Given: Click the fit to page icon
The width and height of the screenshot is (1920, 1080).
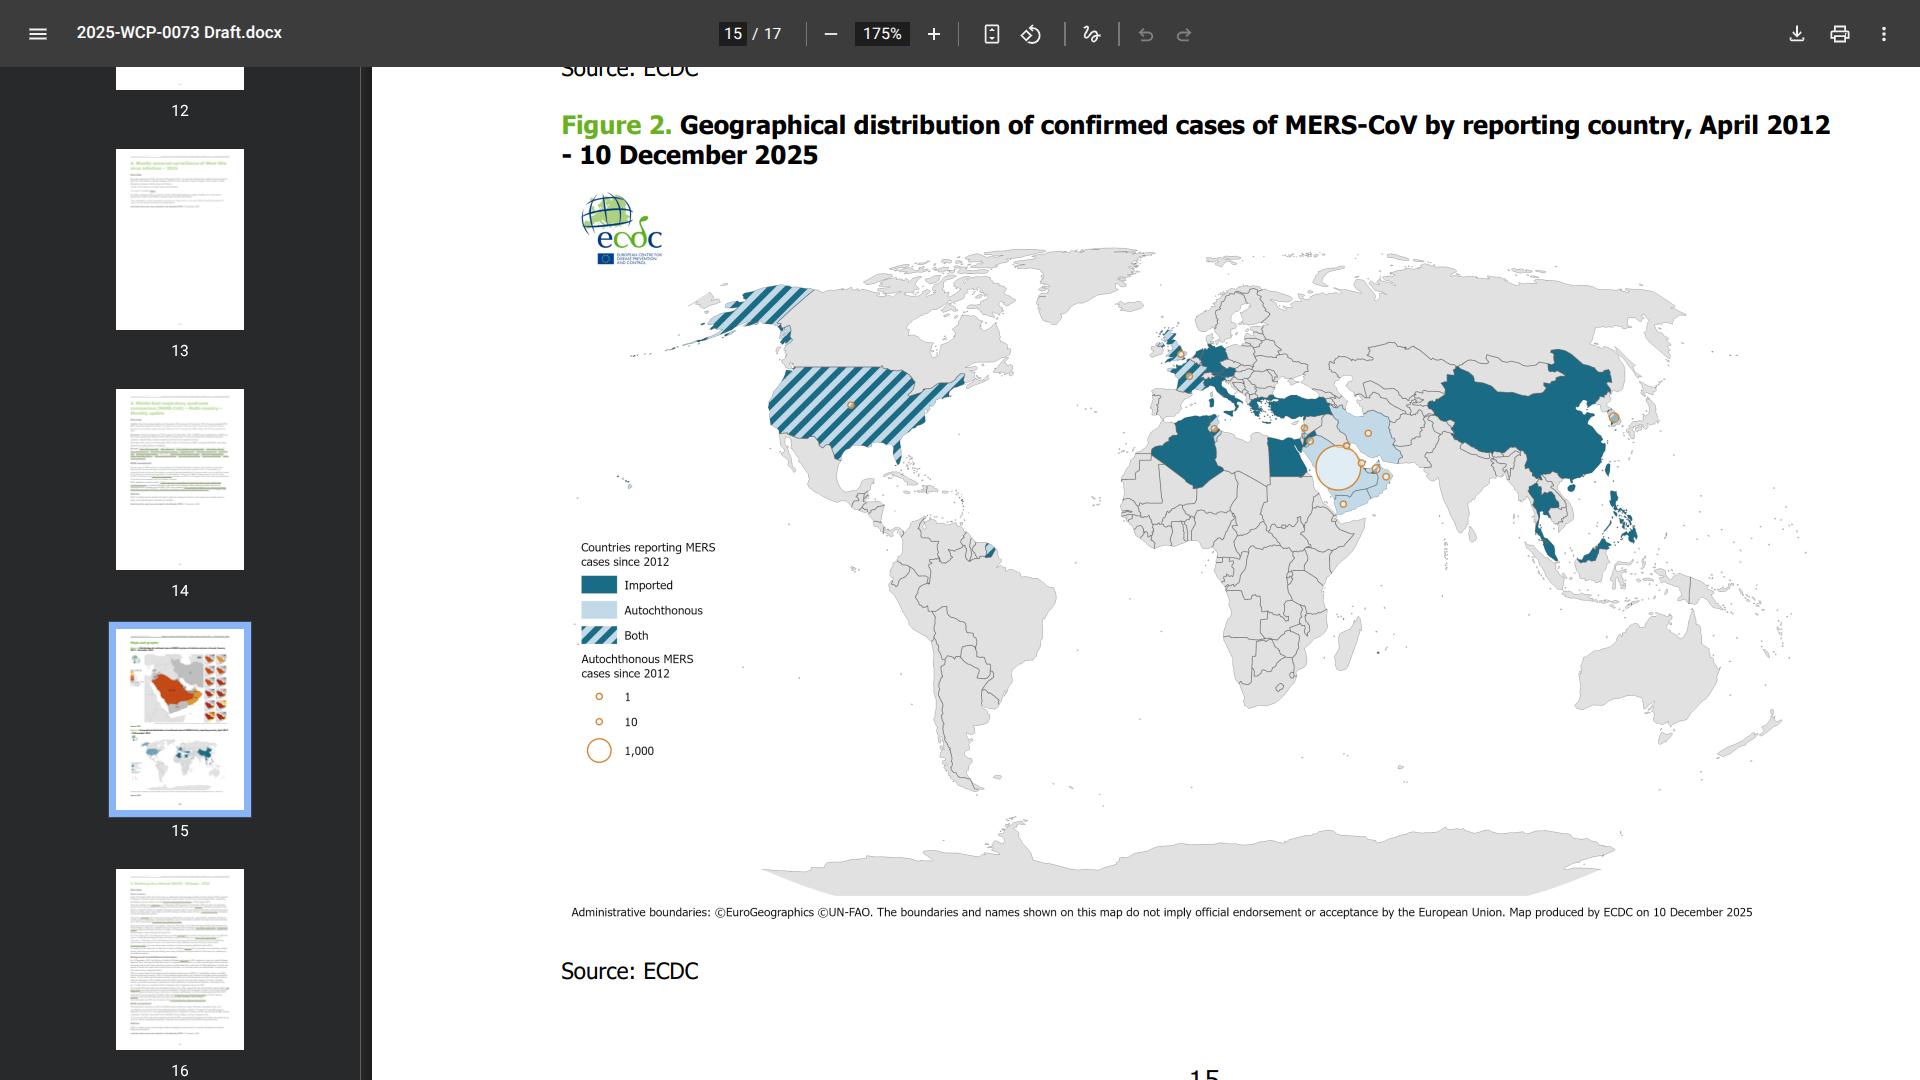Looking at the screenshot, I should point(991,34).
